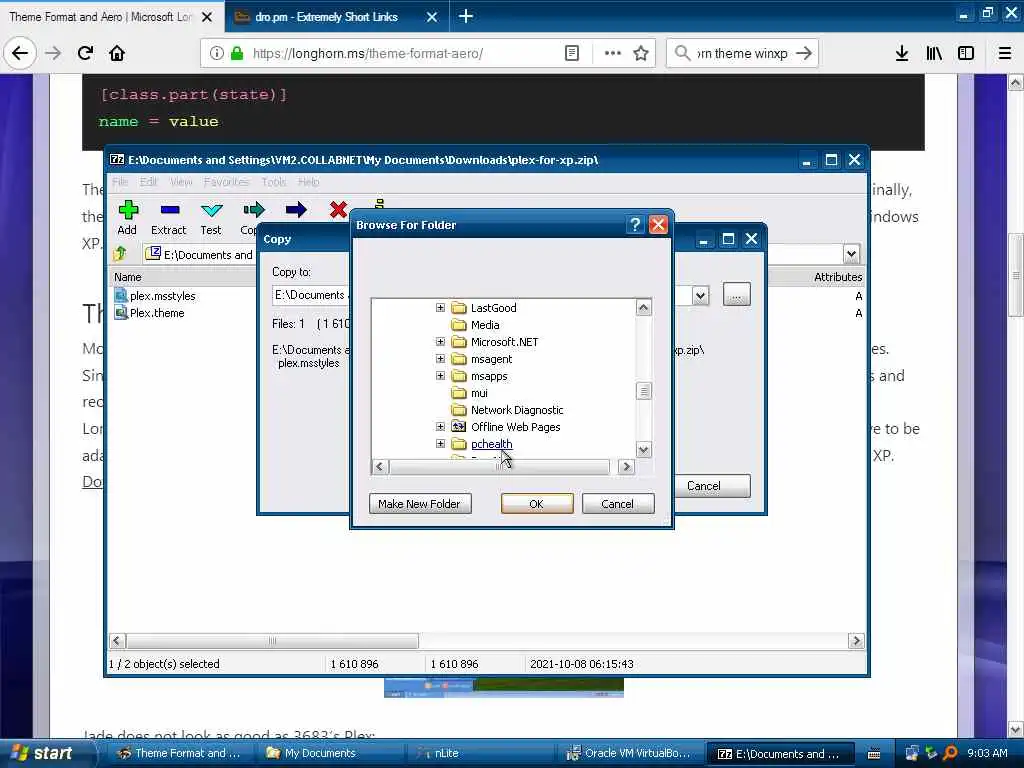Expand the msagent folder

(440, 359)
